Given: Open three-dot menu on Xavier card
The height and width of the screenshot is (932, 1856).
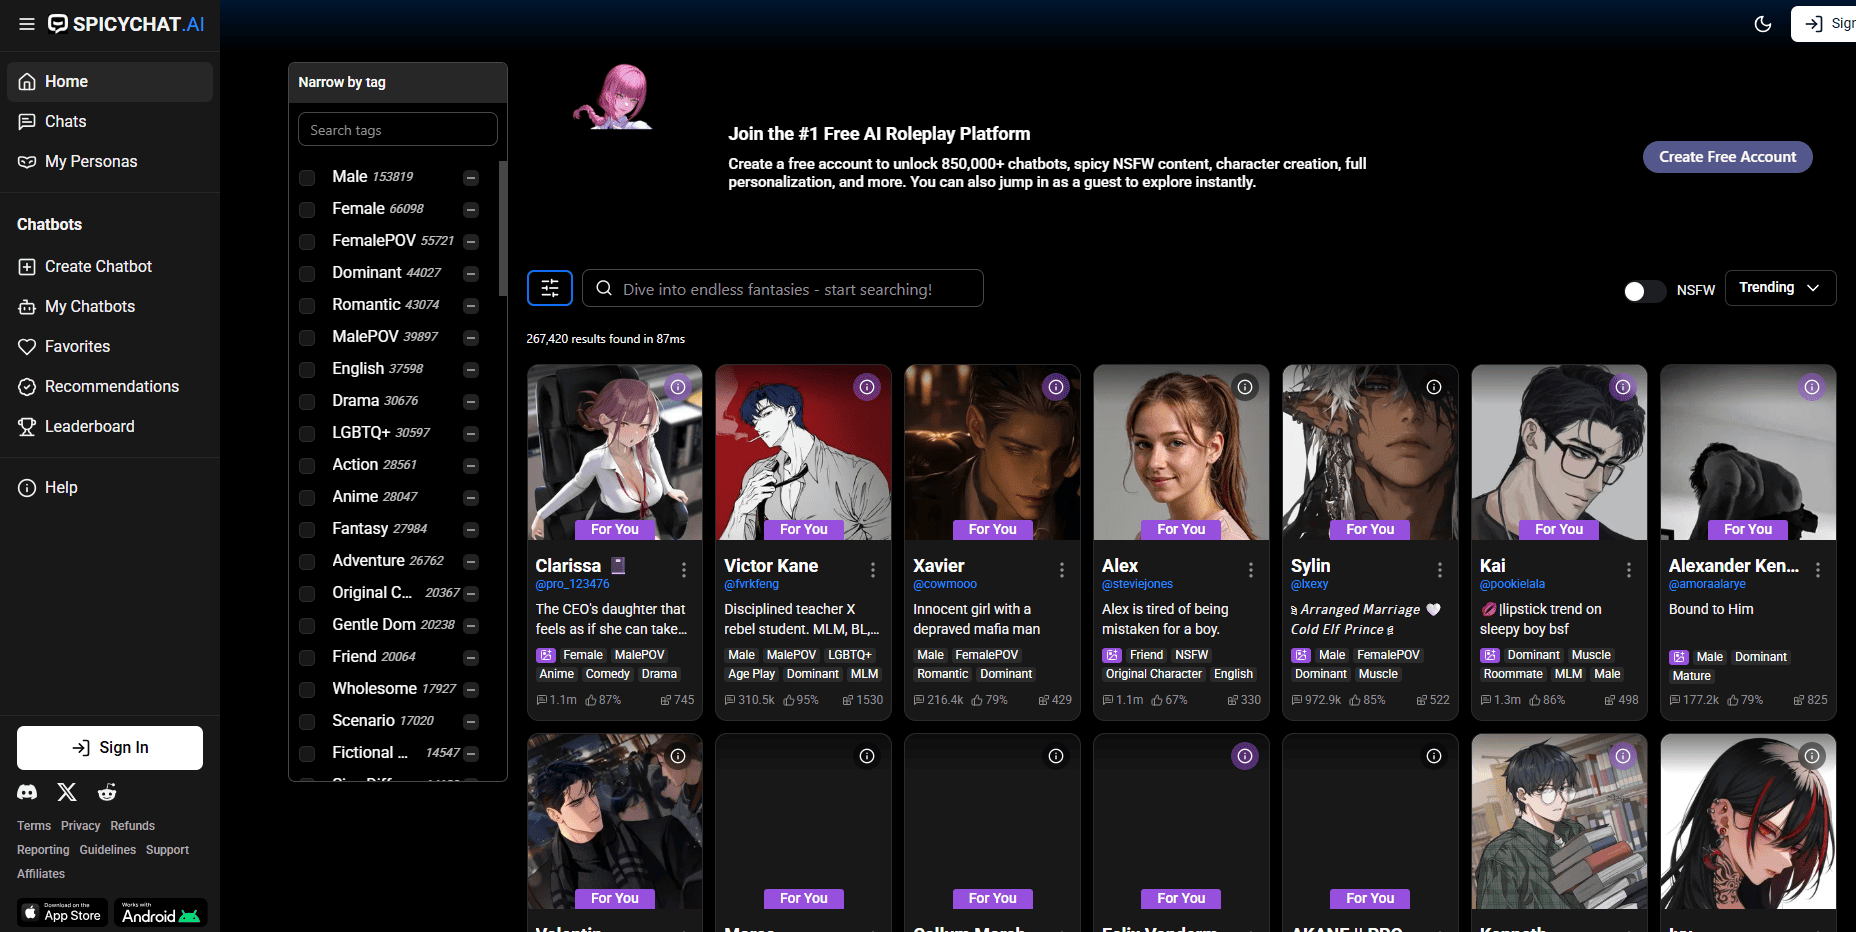Looking at the screenshot, I should click(1062, 570).
